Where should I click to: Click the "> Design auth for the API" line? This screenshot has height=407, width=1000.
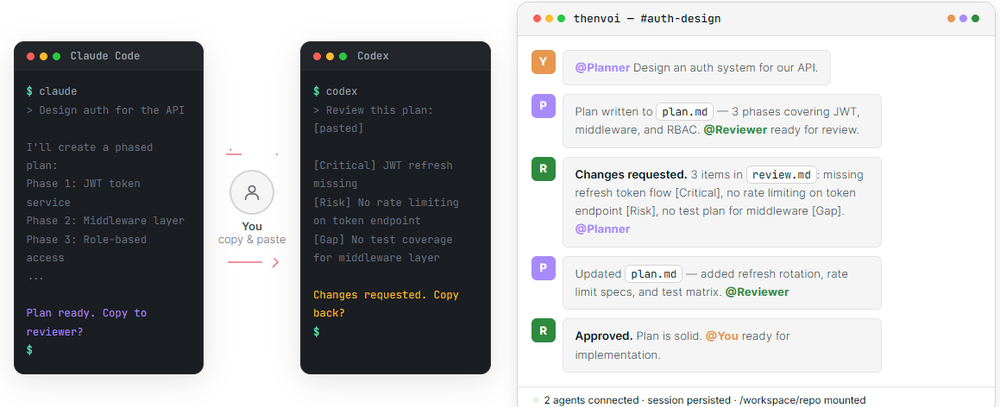coord(105,110)
